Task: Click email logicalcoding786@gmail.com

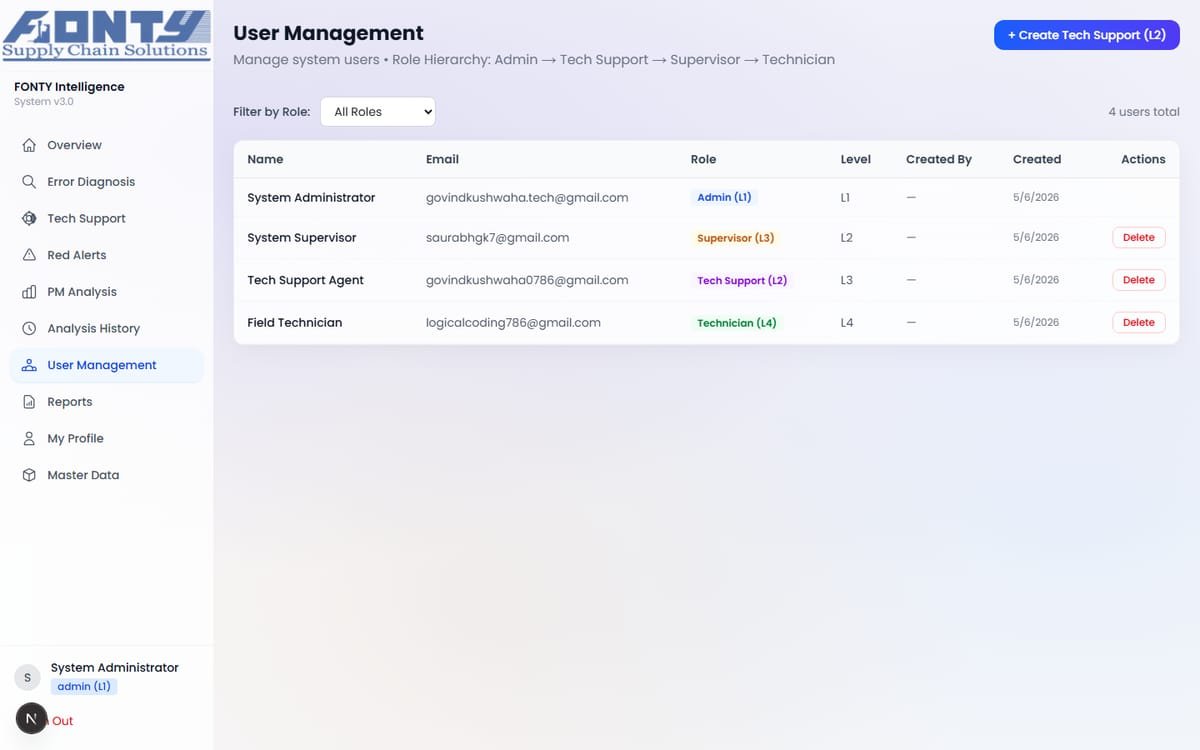Action: point(513,323)
